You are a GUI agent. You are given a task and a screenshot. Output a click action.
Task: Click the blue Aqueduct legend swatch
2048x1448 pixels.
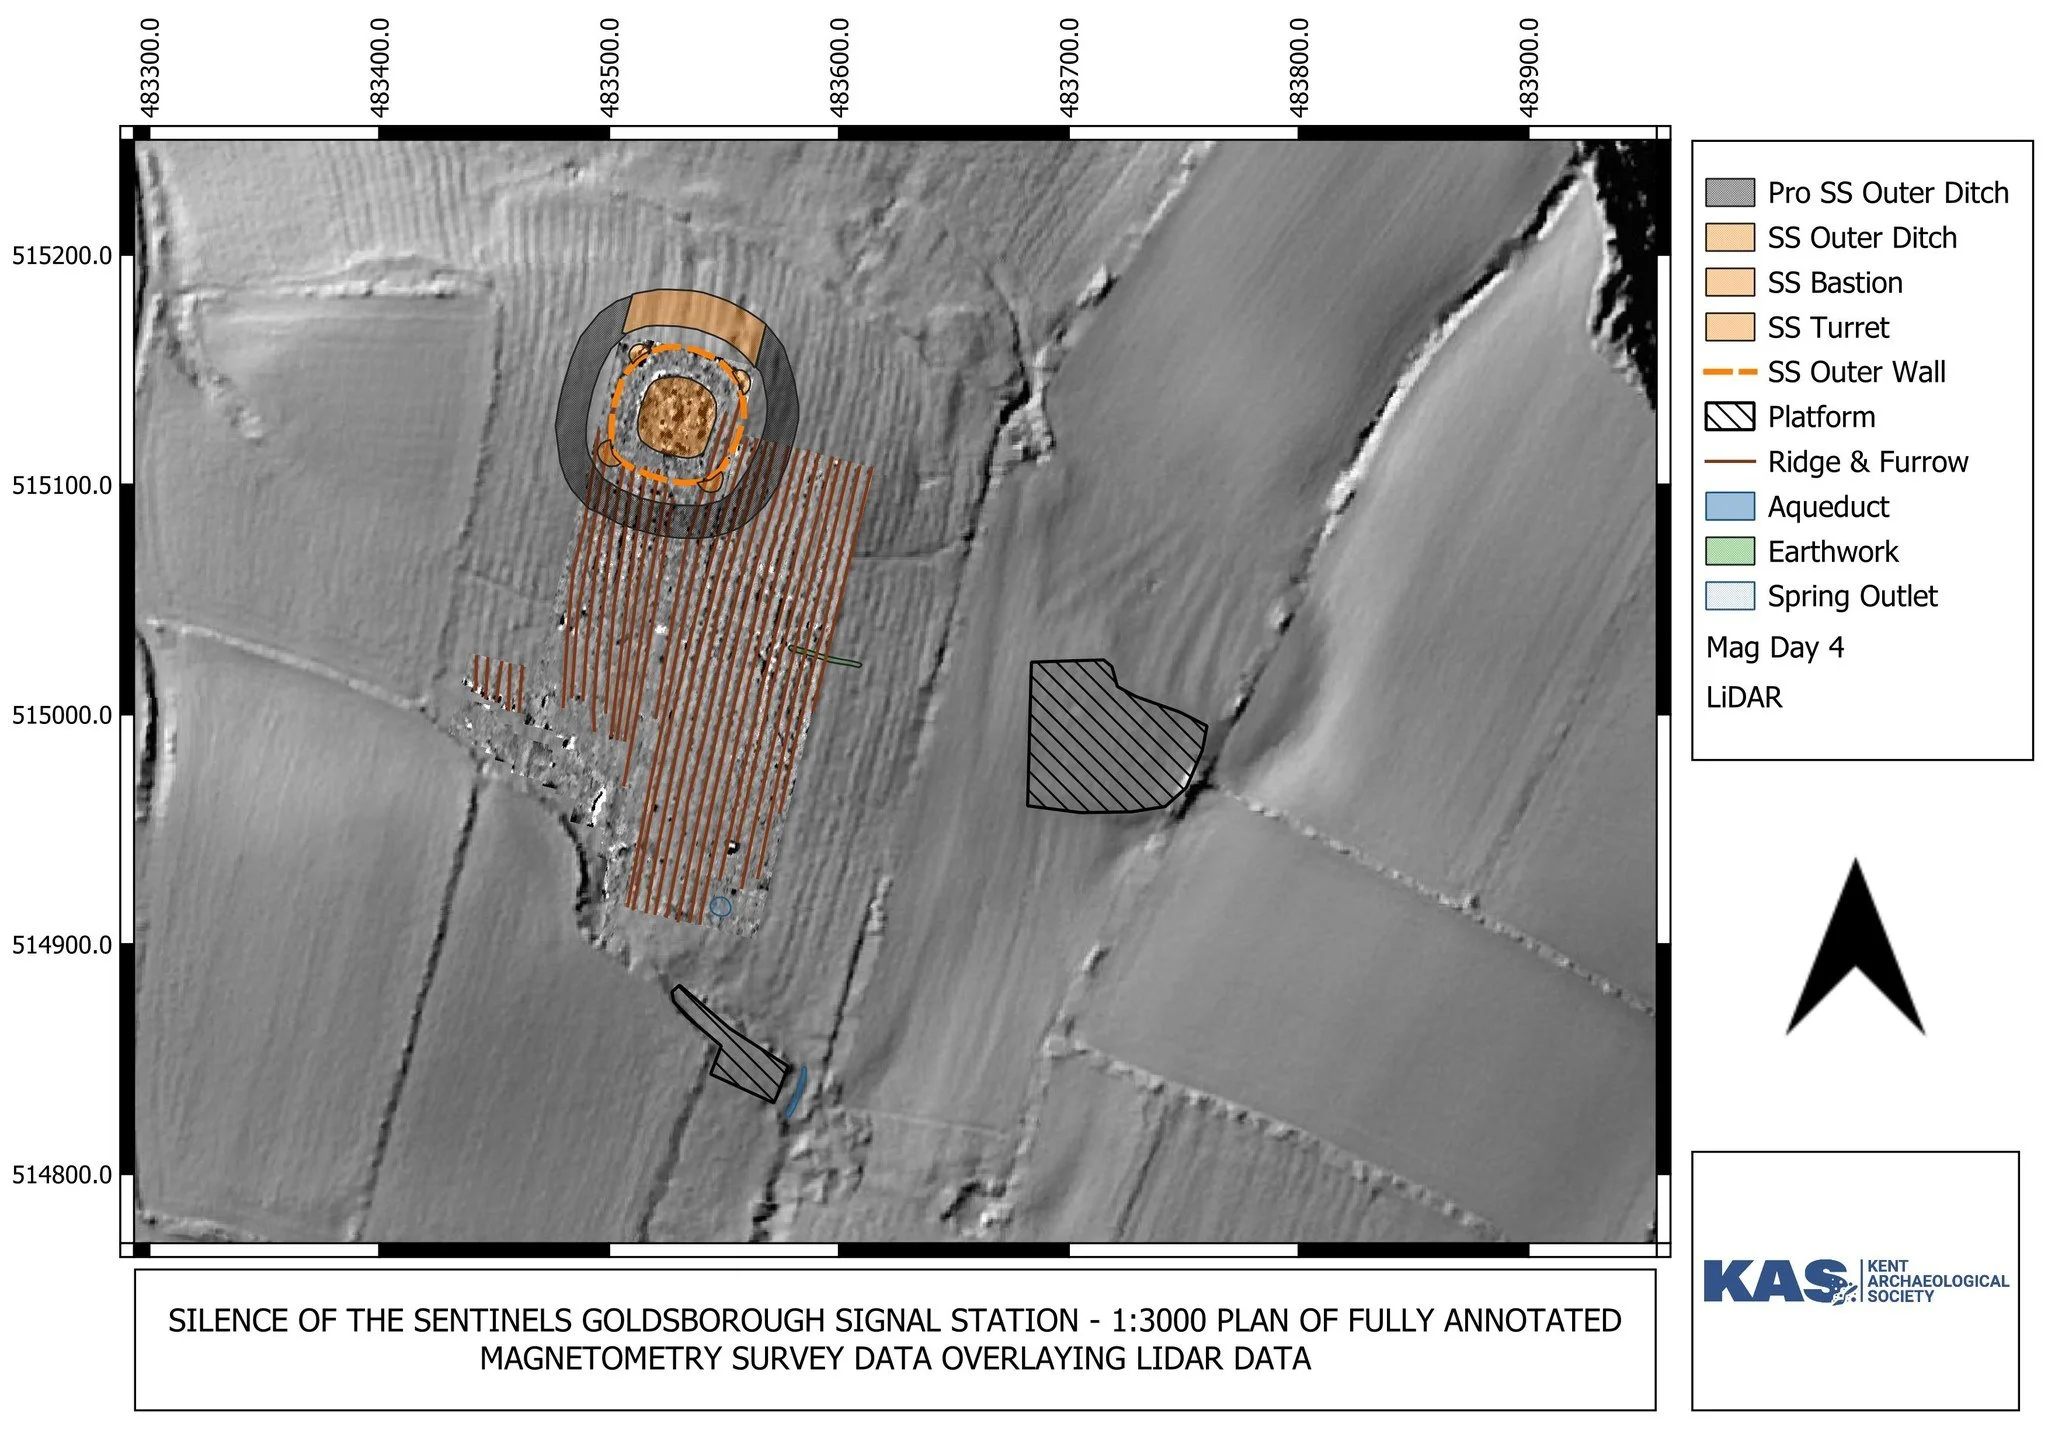click(1729, 506)
